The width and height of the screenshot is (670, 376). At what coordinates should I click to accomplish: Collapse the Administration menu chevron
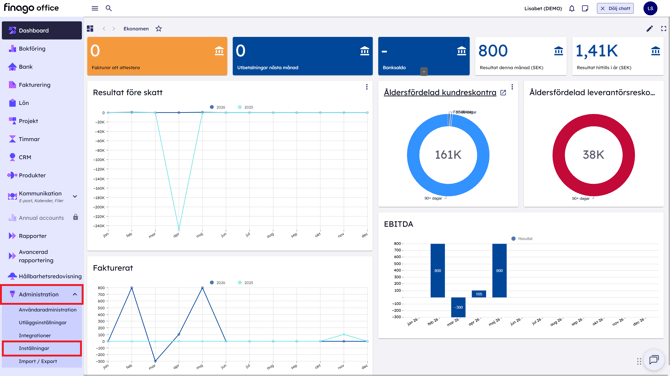pyautogui.click(x=75, y=294)
